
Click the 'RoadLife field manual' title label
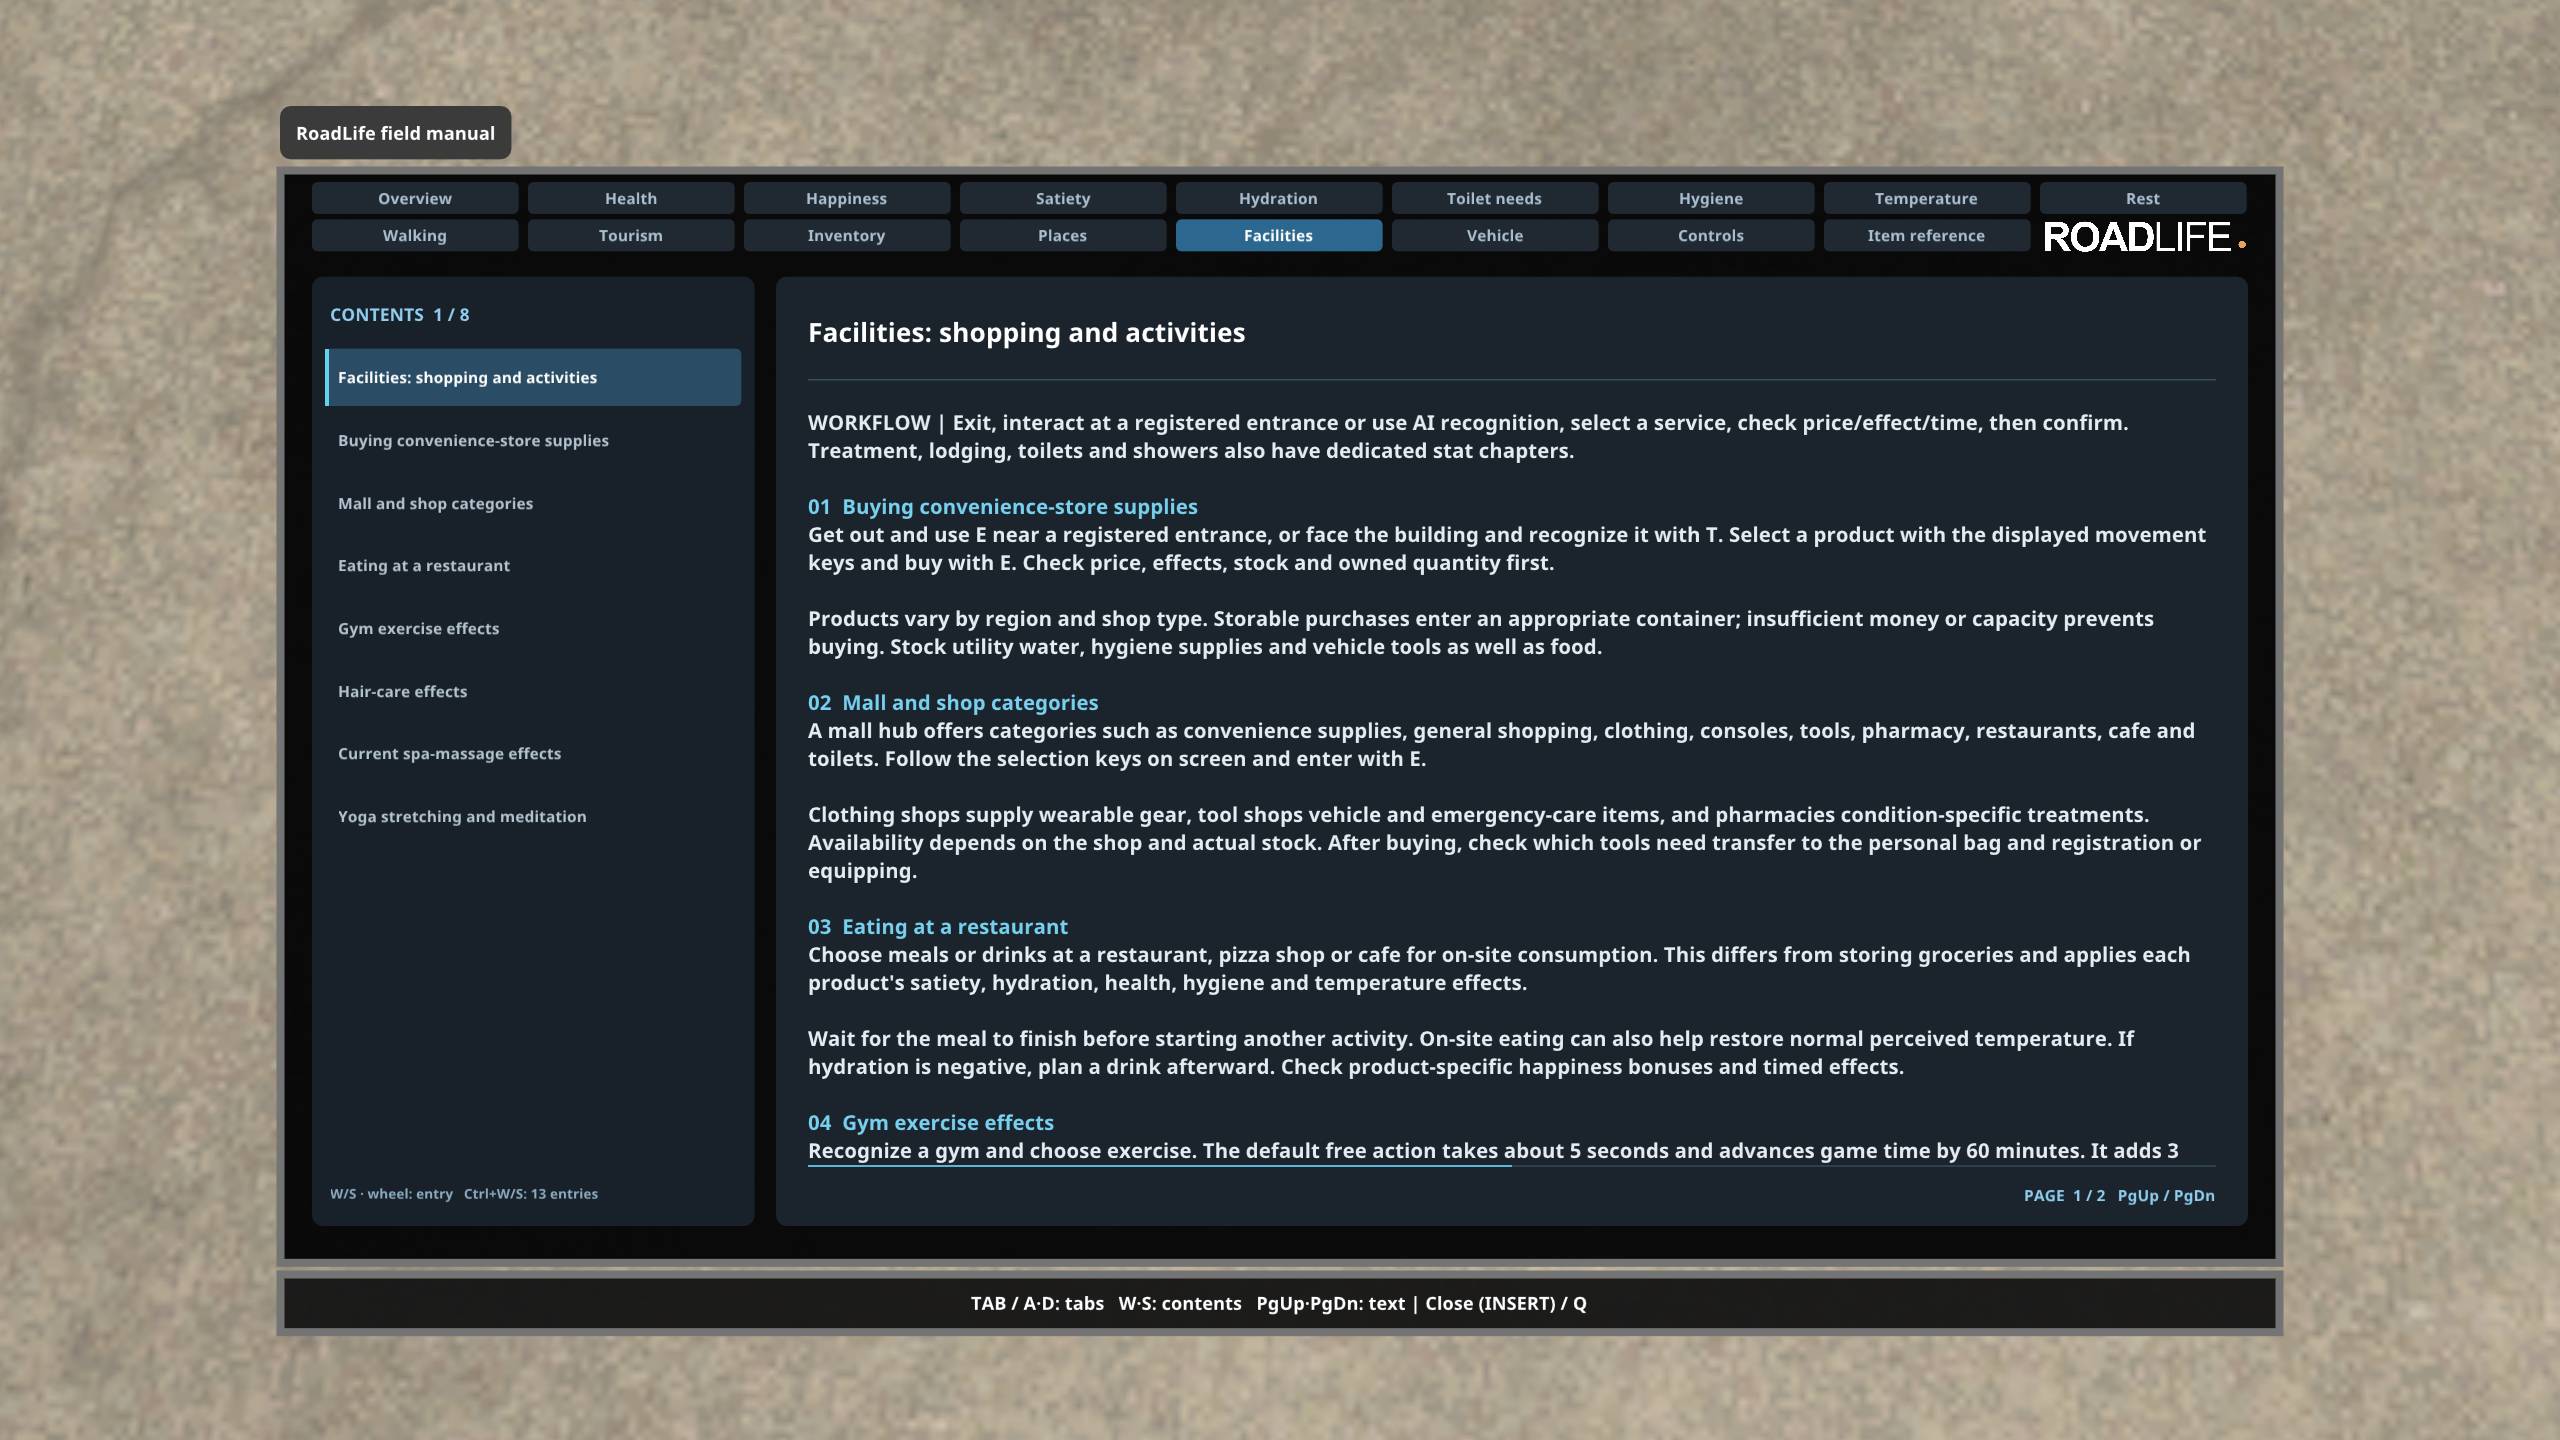395,133
